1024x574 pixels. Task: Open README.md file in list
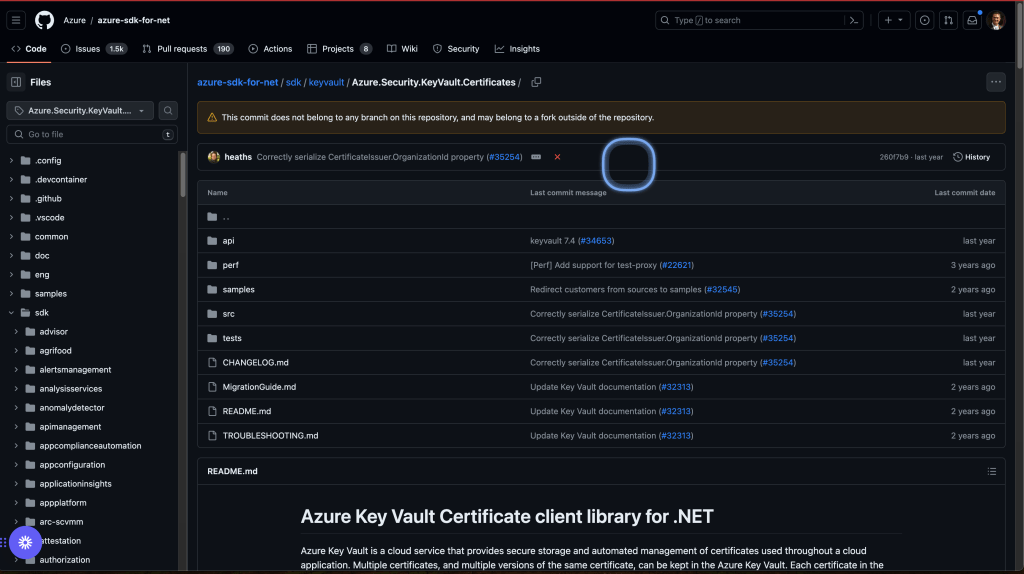[x=247, y=411]
